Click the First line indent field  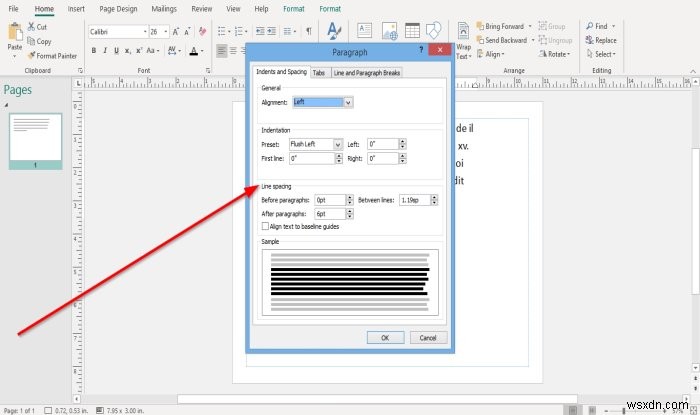tap(312, 158)
